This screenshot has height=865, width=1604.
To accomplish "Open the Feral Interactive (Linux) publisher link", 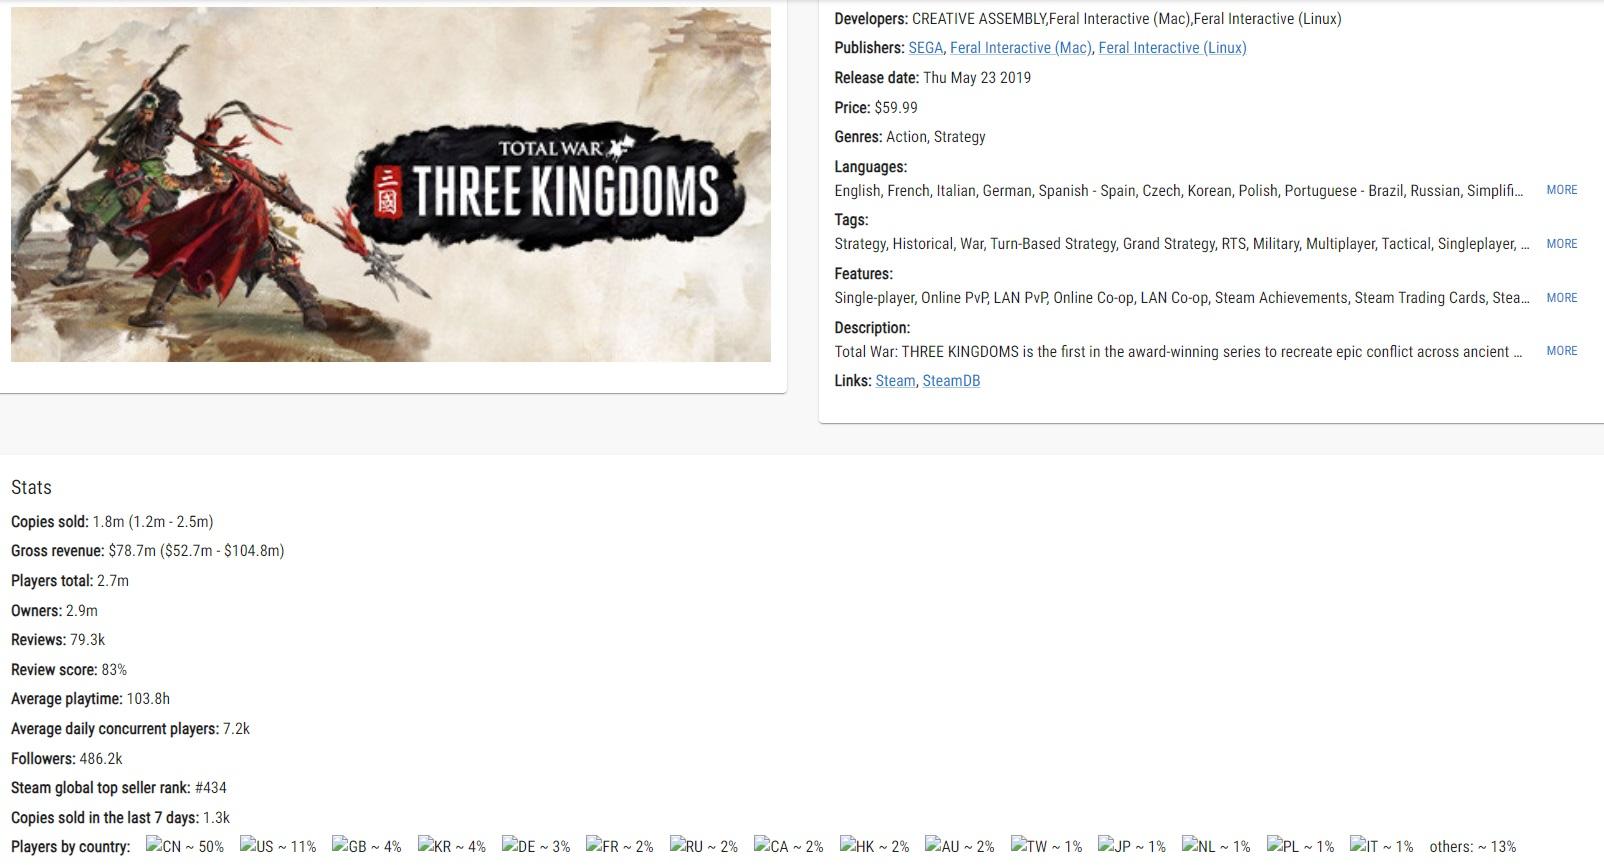I will click(1172, 48).
